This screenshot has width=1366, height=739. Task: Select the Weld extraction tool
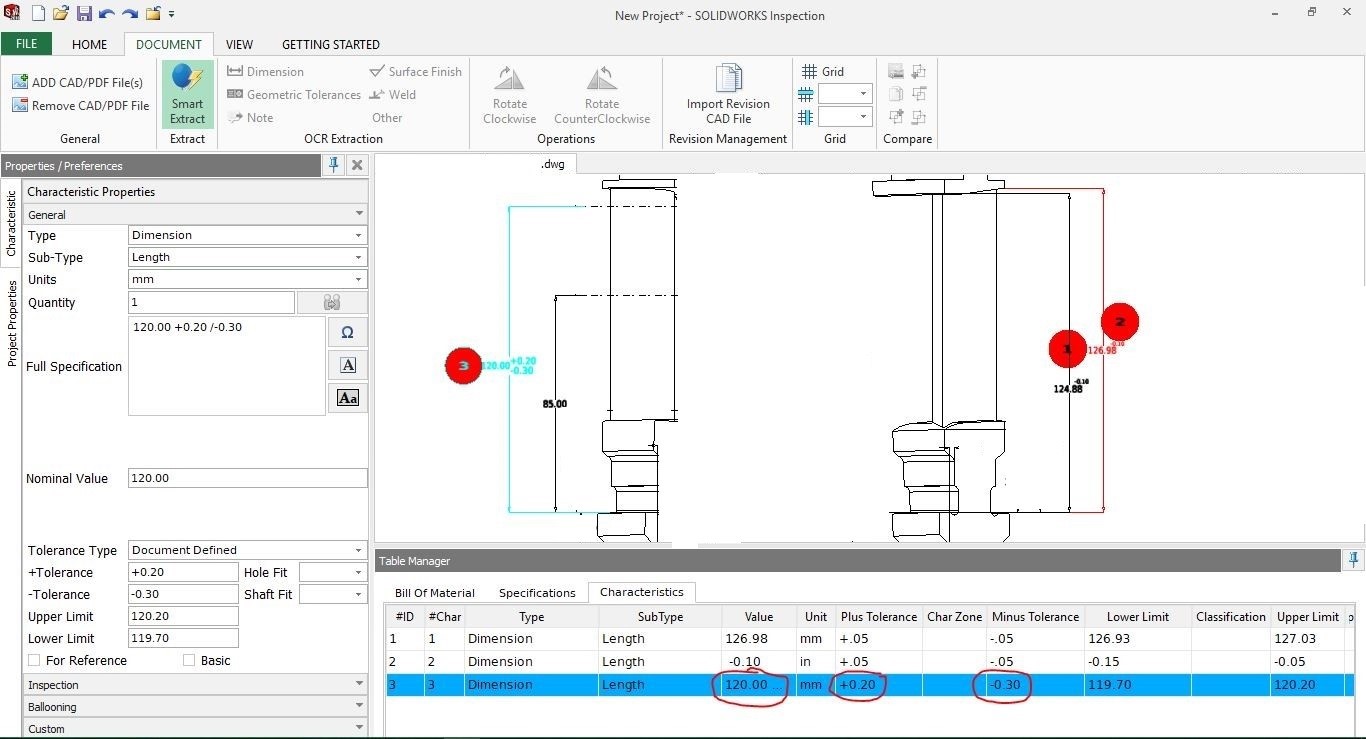392,94
